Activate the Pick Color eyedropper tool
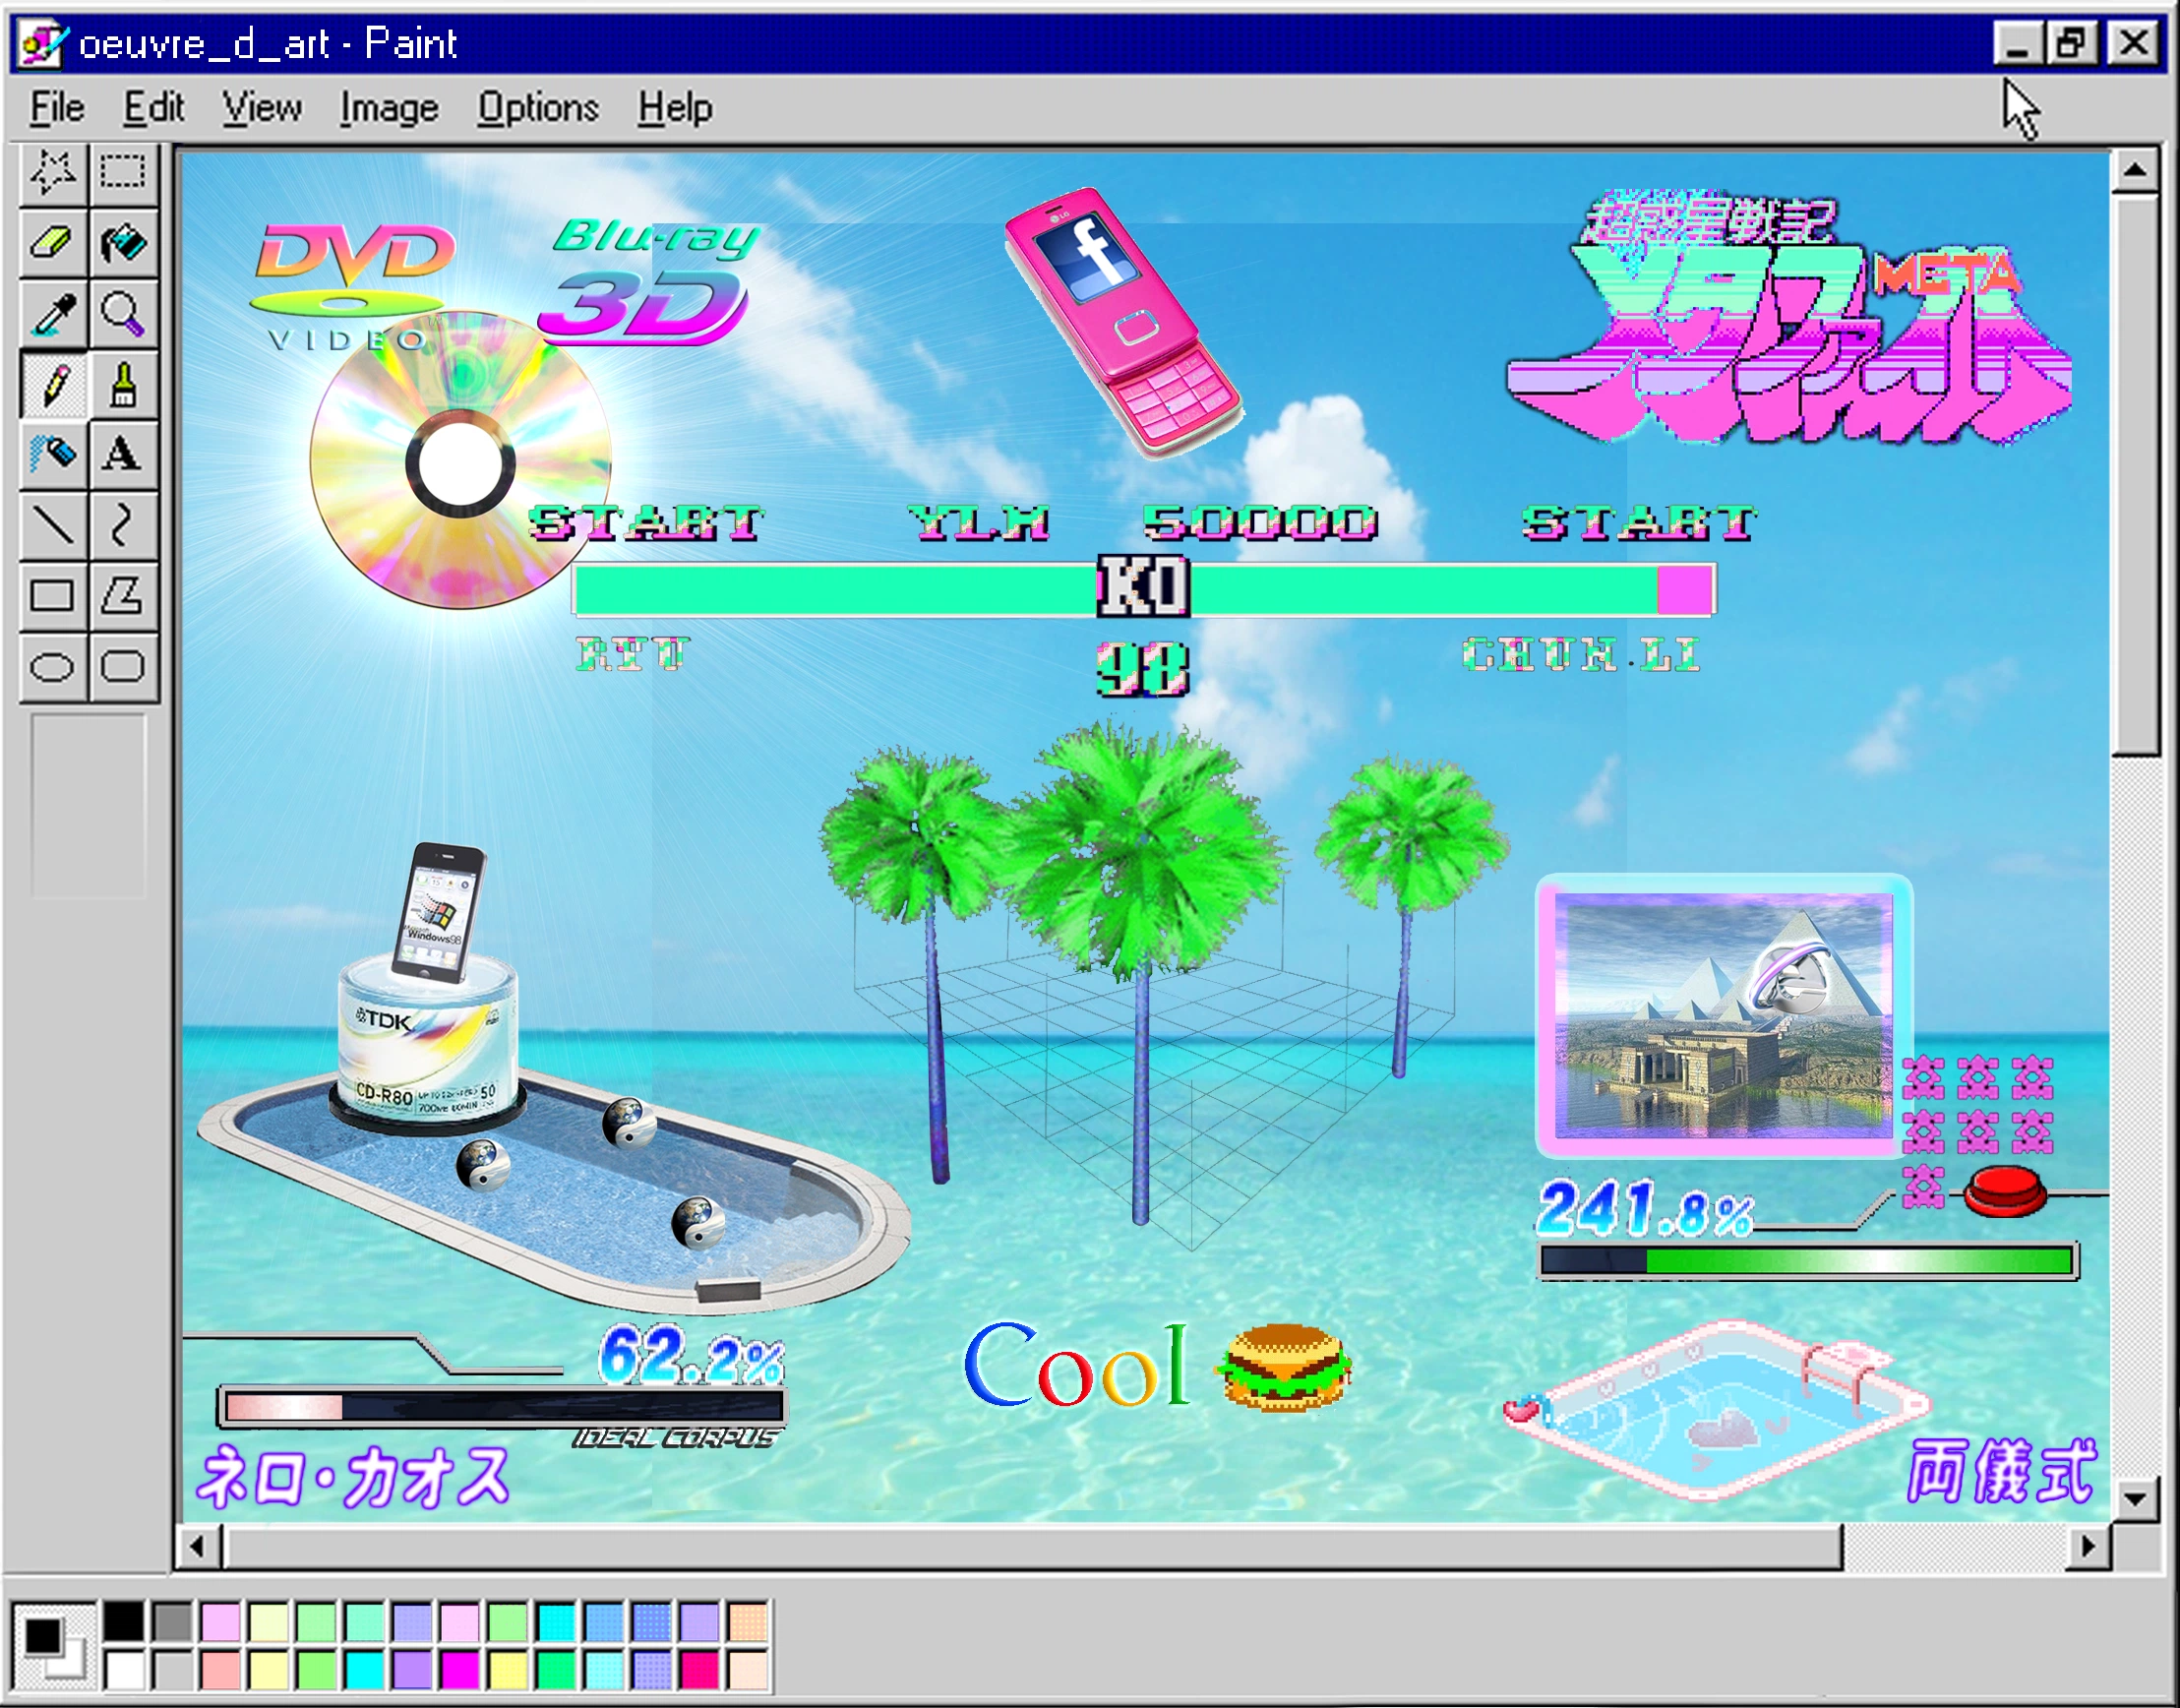This screenshot has width=2180, height=1708. (x=53, y=314)
